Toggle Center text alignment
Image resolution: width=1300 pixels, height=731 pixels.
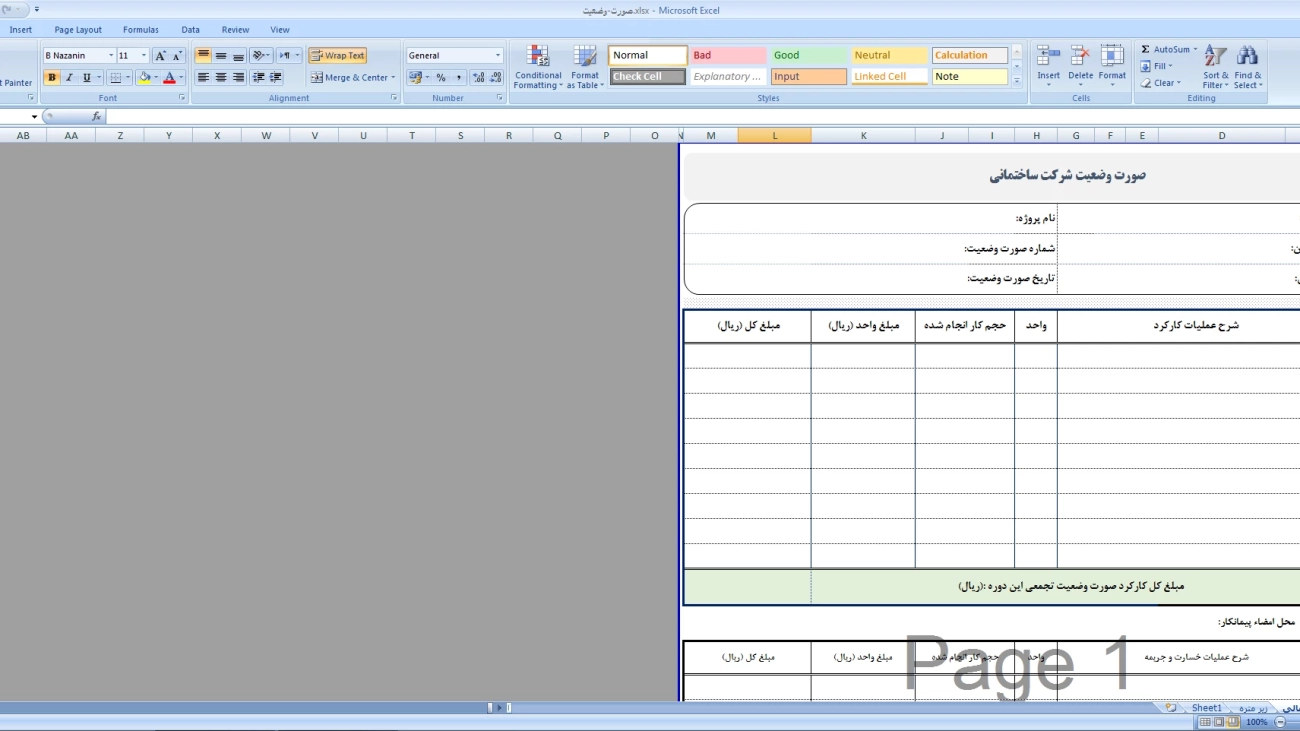click(221, 77)
